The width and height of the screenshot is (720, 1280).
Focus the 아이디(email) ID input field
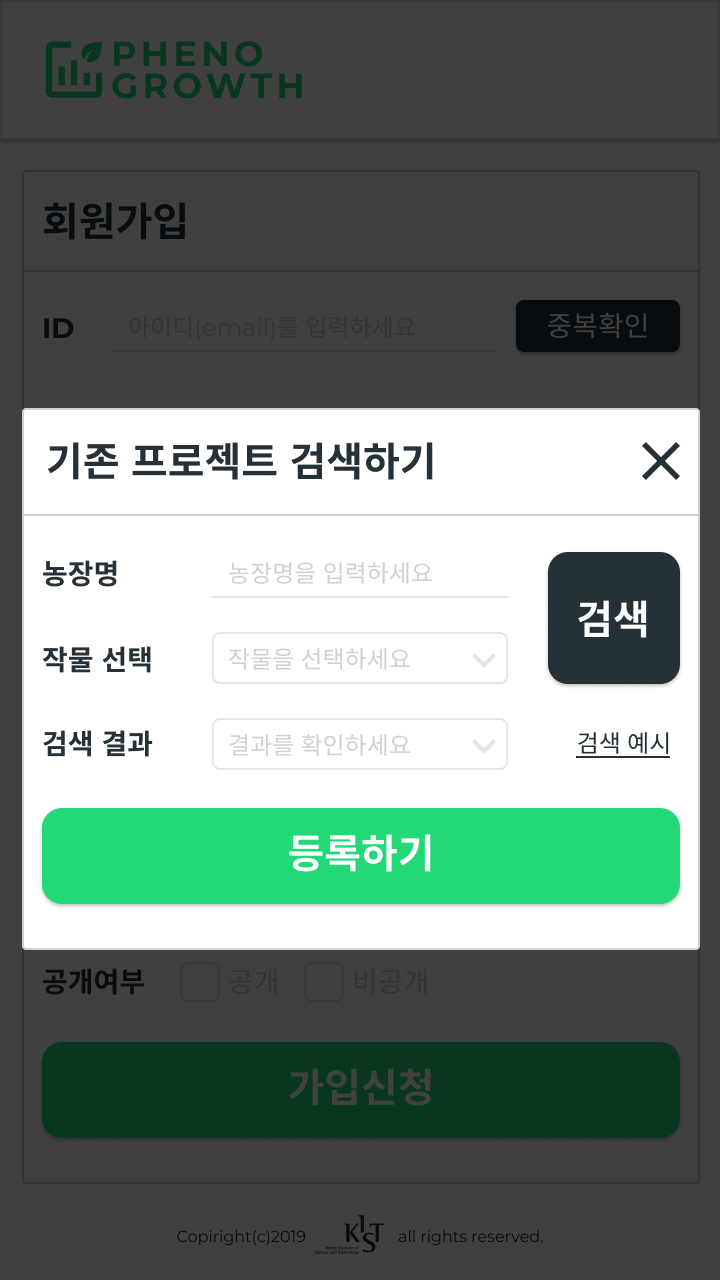click(x=304, y=328)
